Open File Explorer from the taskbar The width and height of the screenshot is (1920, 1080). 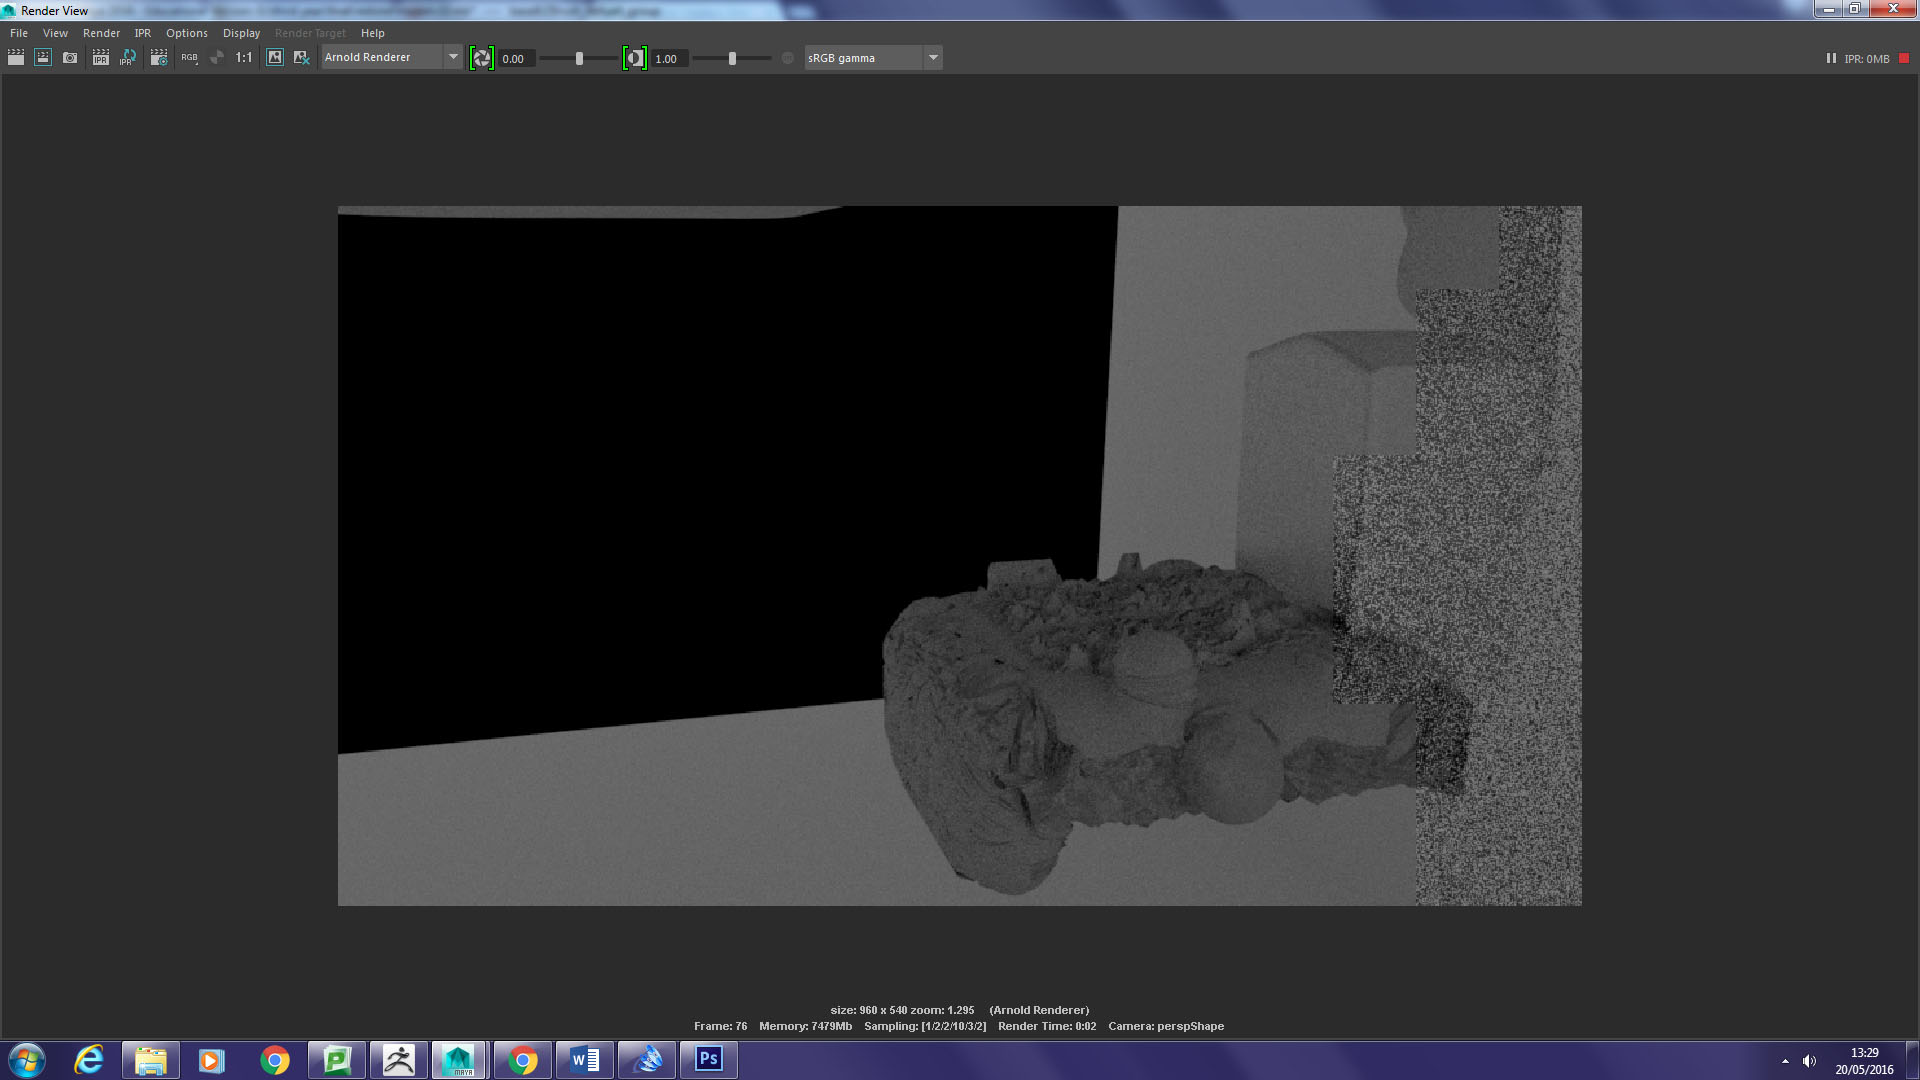tap(151, 1060)
